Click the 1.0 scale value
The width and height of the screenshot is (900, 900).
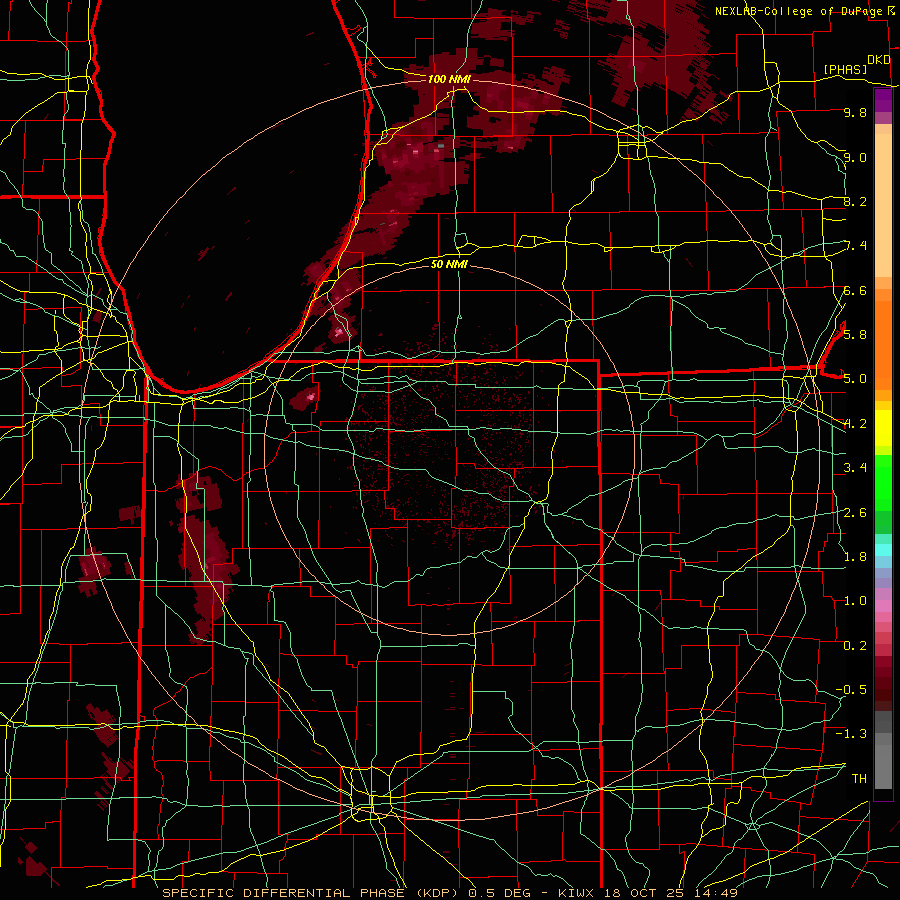[x=855, y=600]
